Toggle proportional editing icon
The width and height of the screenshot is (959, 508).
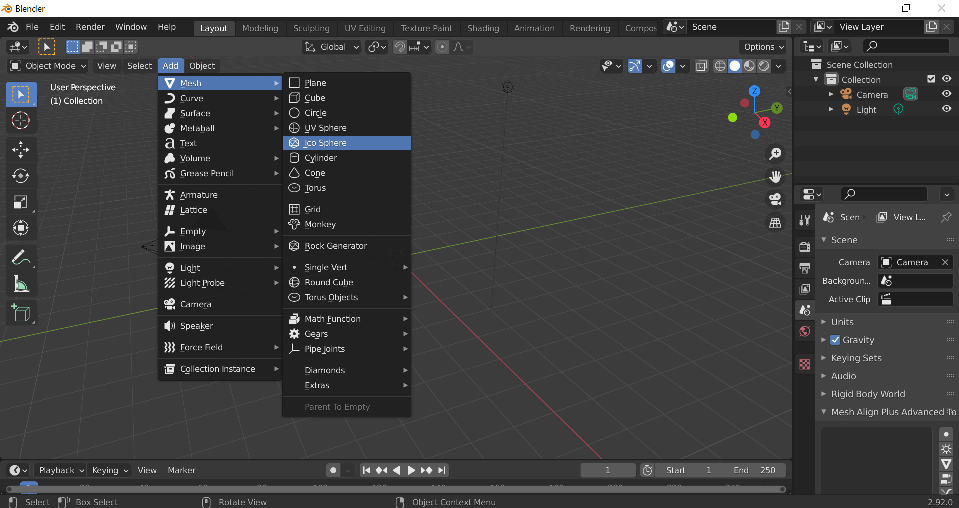[442, 47]
